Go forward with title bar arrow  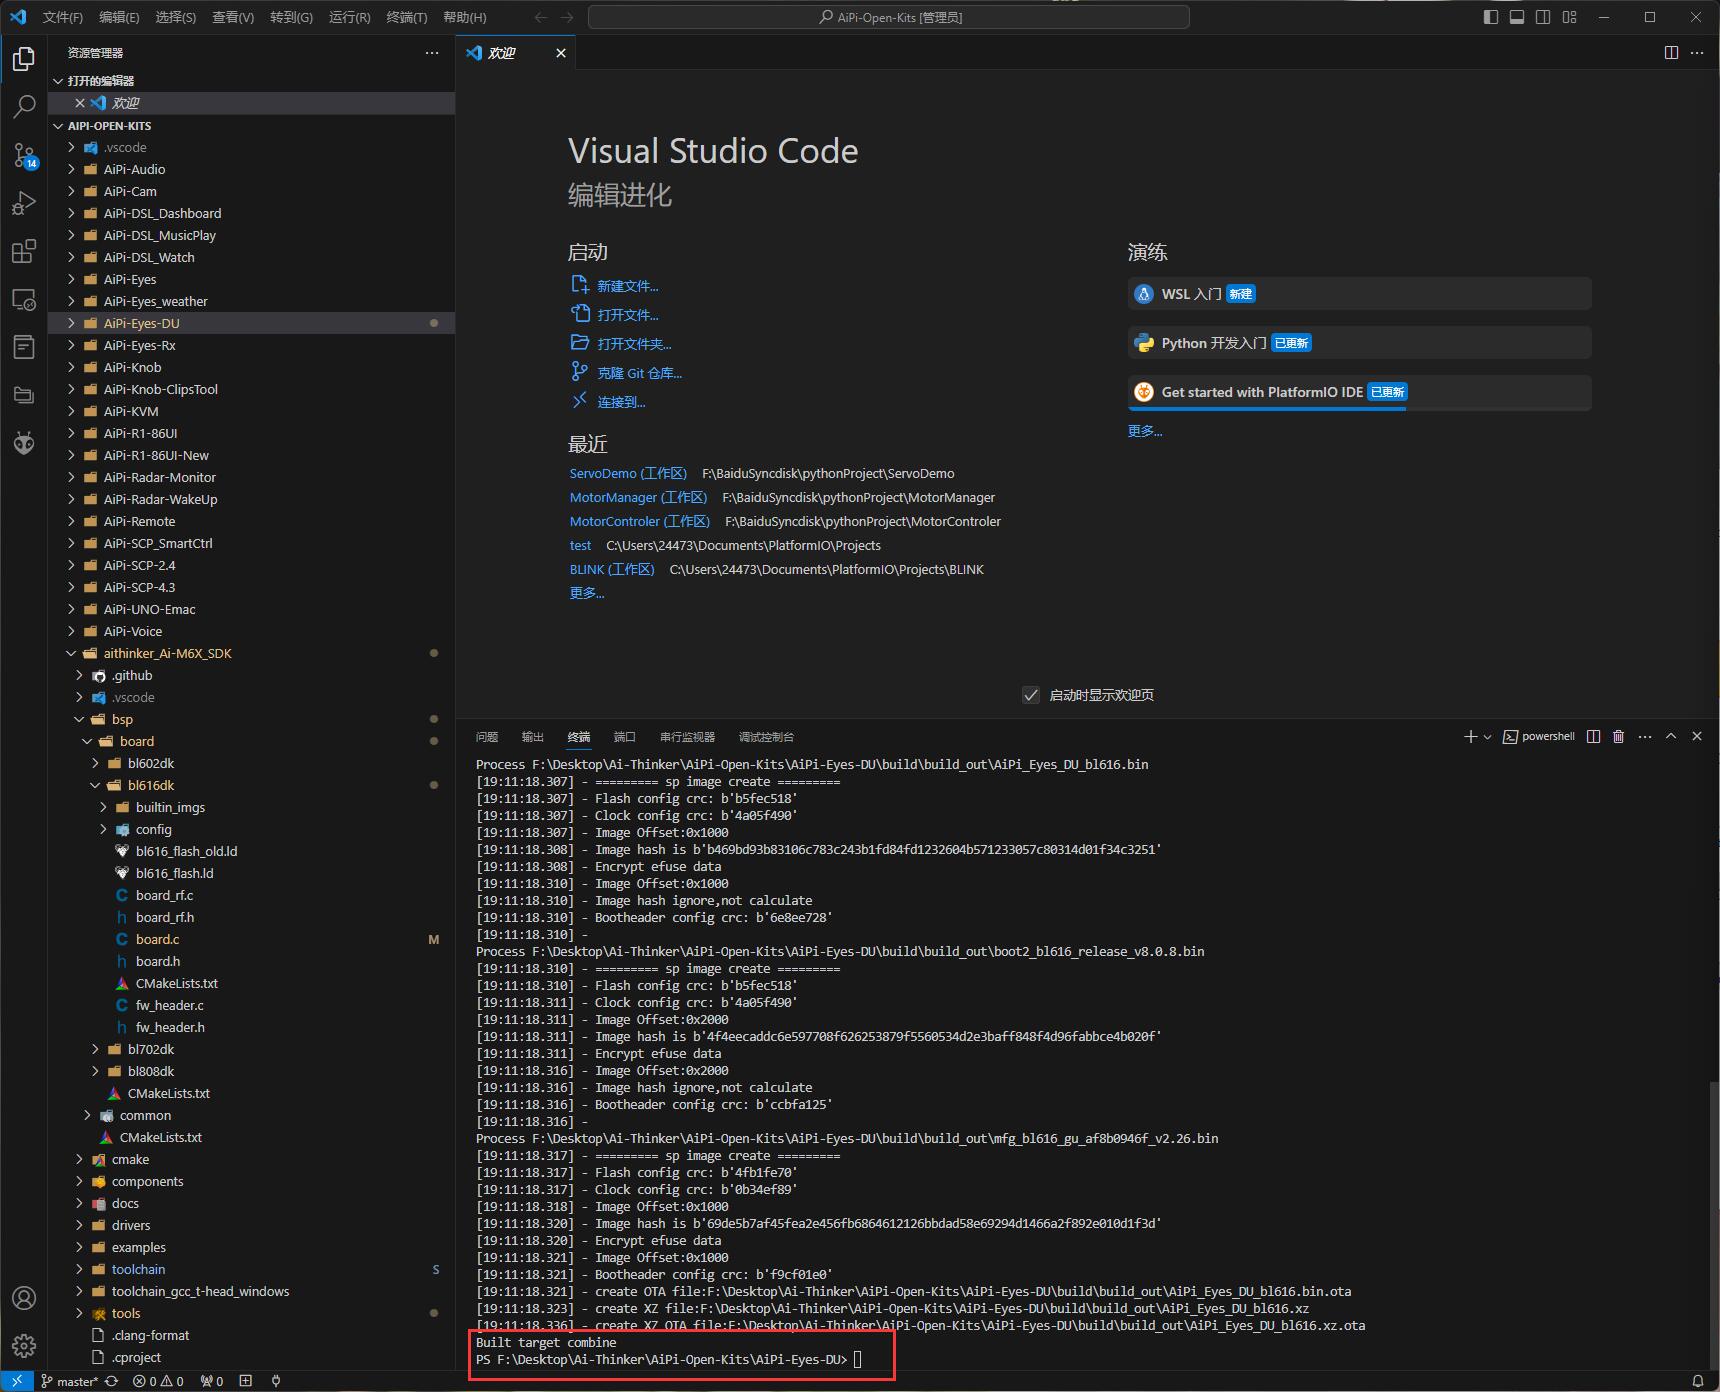pyautogui.click(x=567, y=17)
